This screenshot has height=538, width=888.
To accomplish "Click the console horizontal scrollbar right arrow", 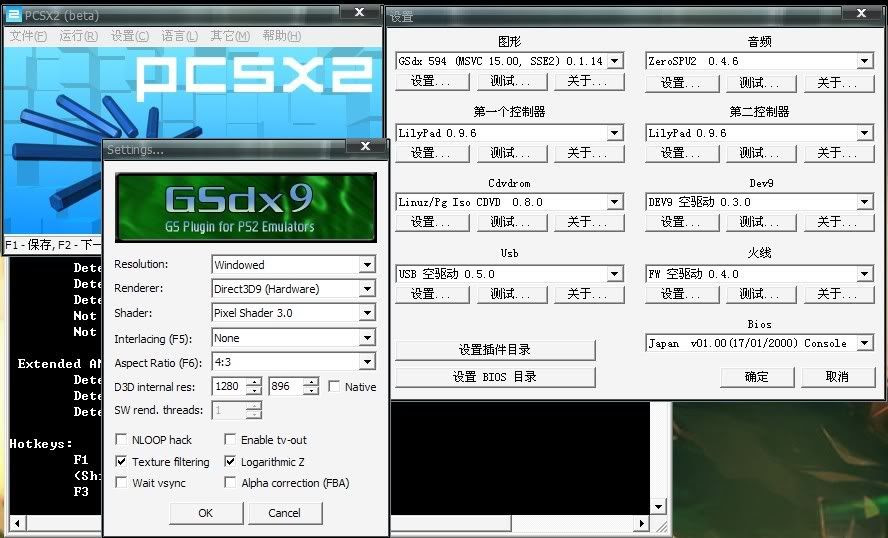I will 642,523.
